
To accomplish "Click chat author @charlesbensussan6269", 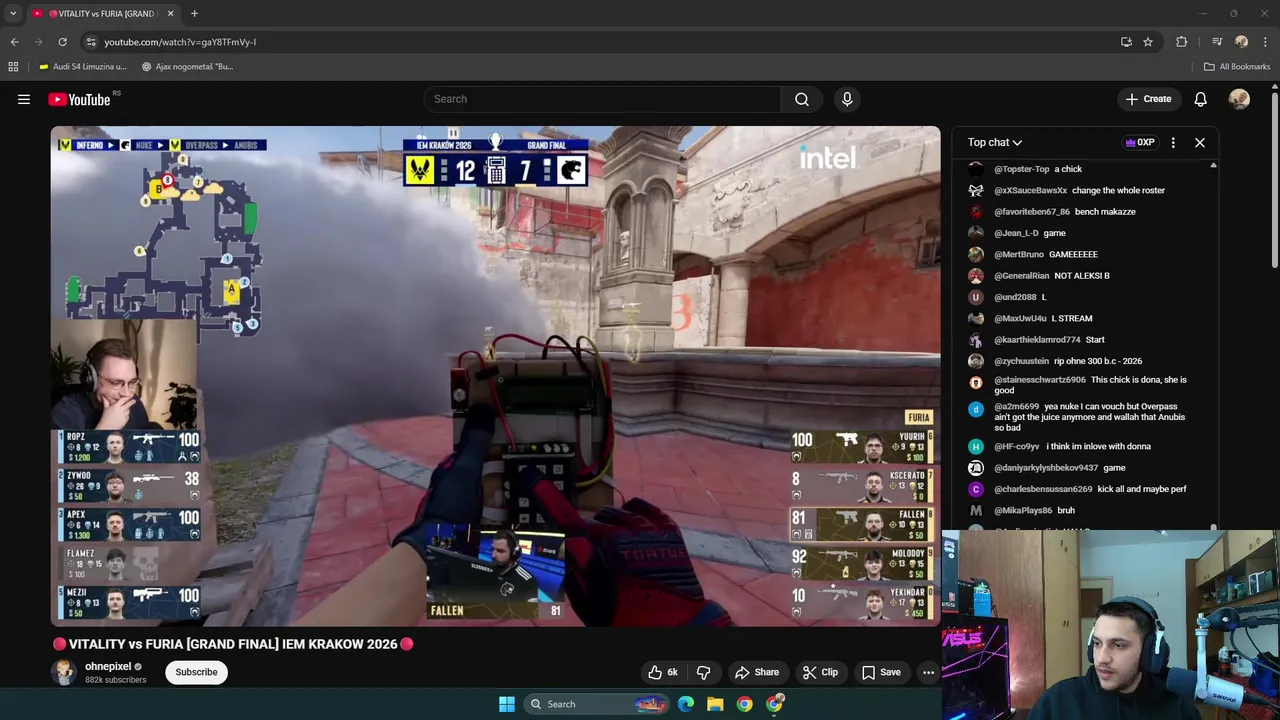I will tap(1043, 489).
